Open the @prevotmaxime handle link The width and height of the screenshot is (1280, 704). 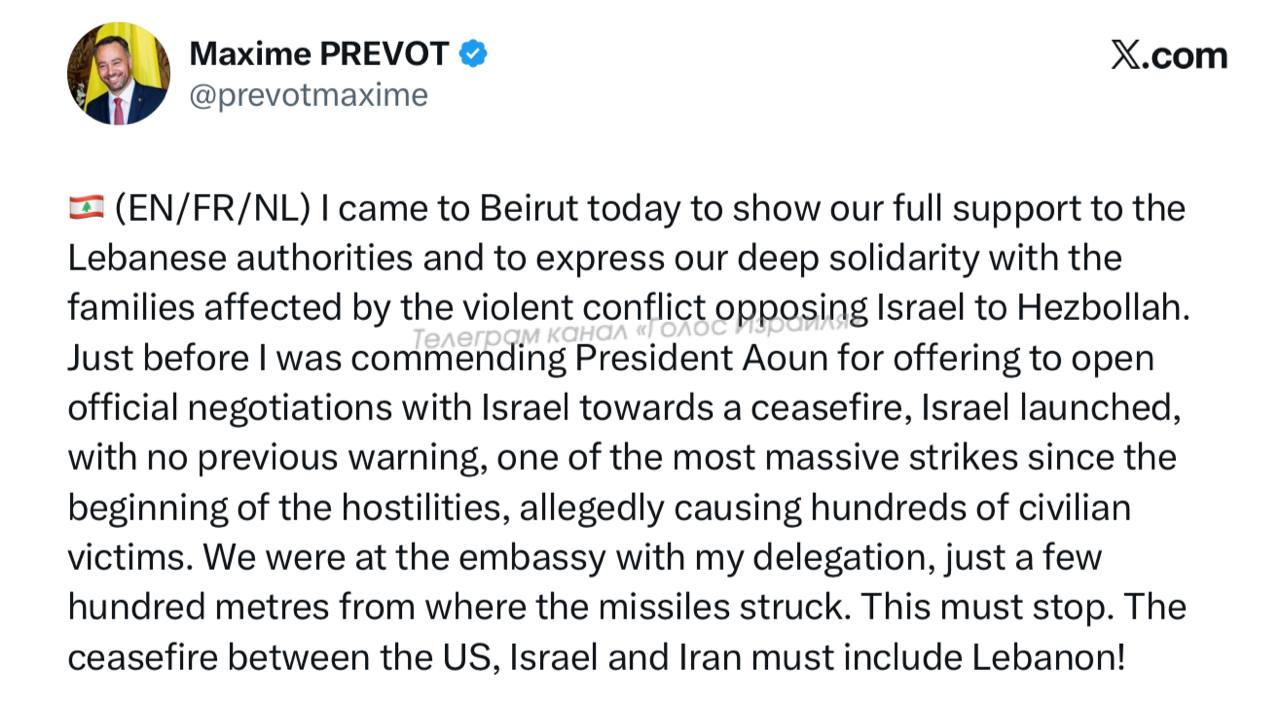pyautogui.click(x=308, y=95)
